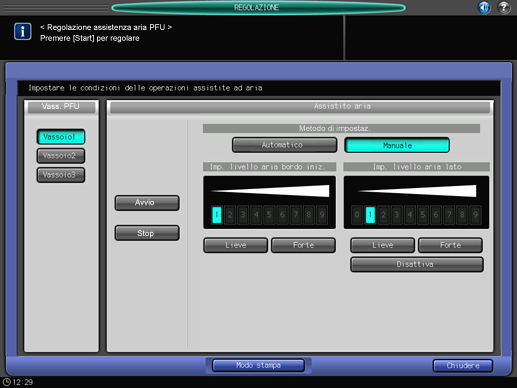The image size is (517, 388).
Task: Click the Premere [Start] per regolare message
Action: click(x=90, y=38)
